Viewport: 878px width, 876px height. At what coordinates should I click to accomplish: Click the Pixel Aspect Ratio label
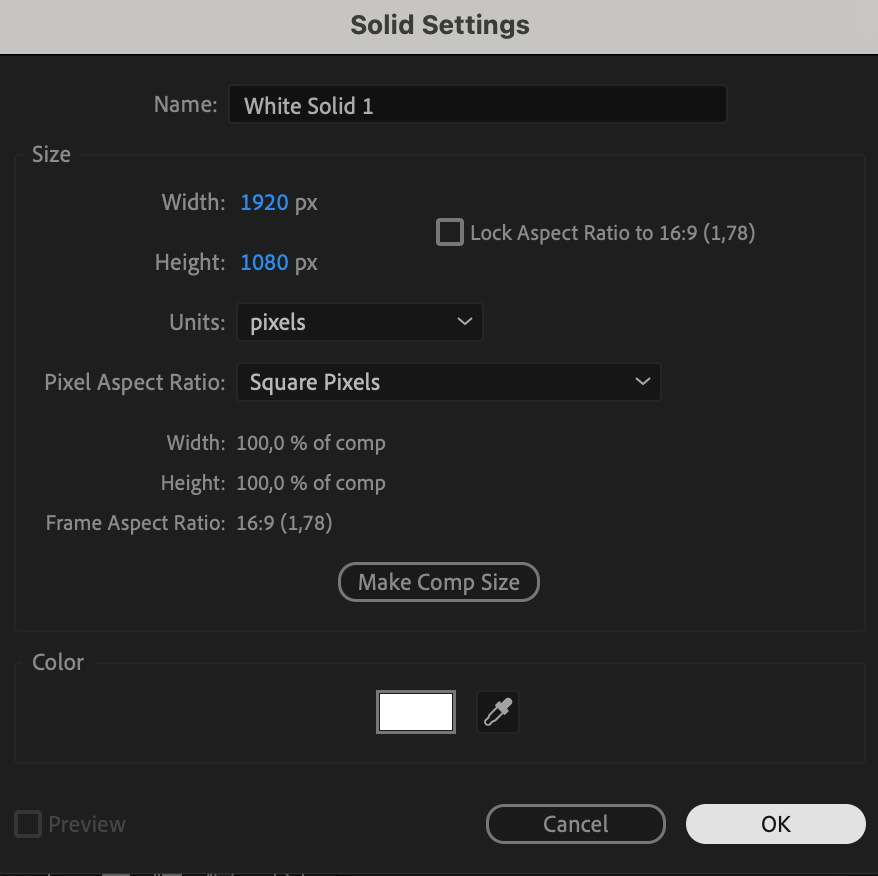tap(135, 383)
